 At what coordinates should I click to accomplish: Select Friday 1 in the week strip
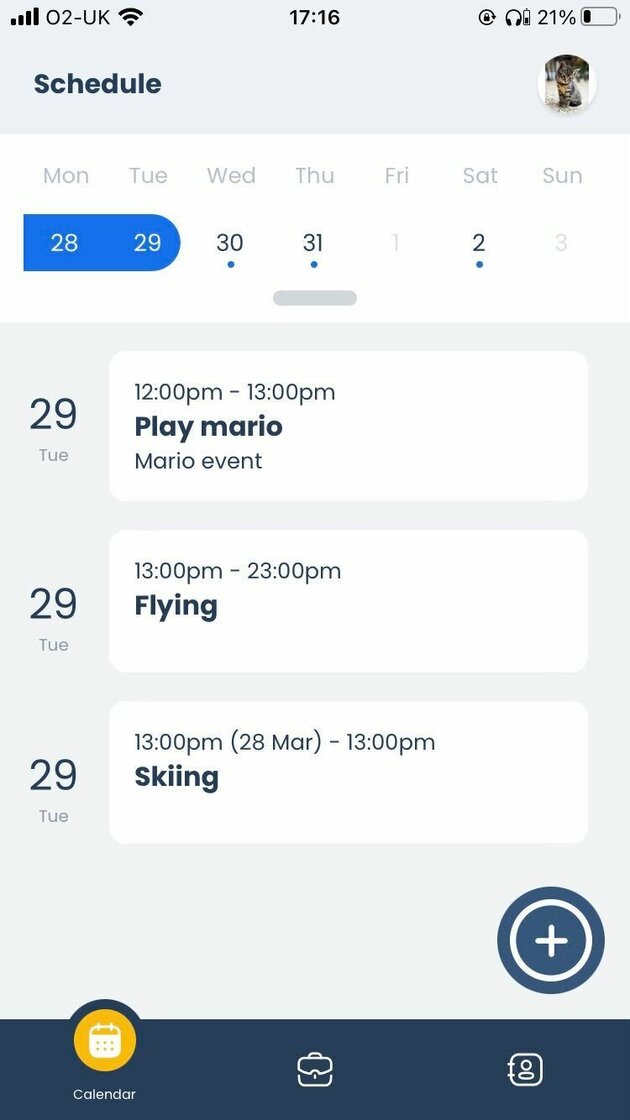tap(396, 243)
